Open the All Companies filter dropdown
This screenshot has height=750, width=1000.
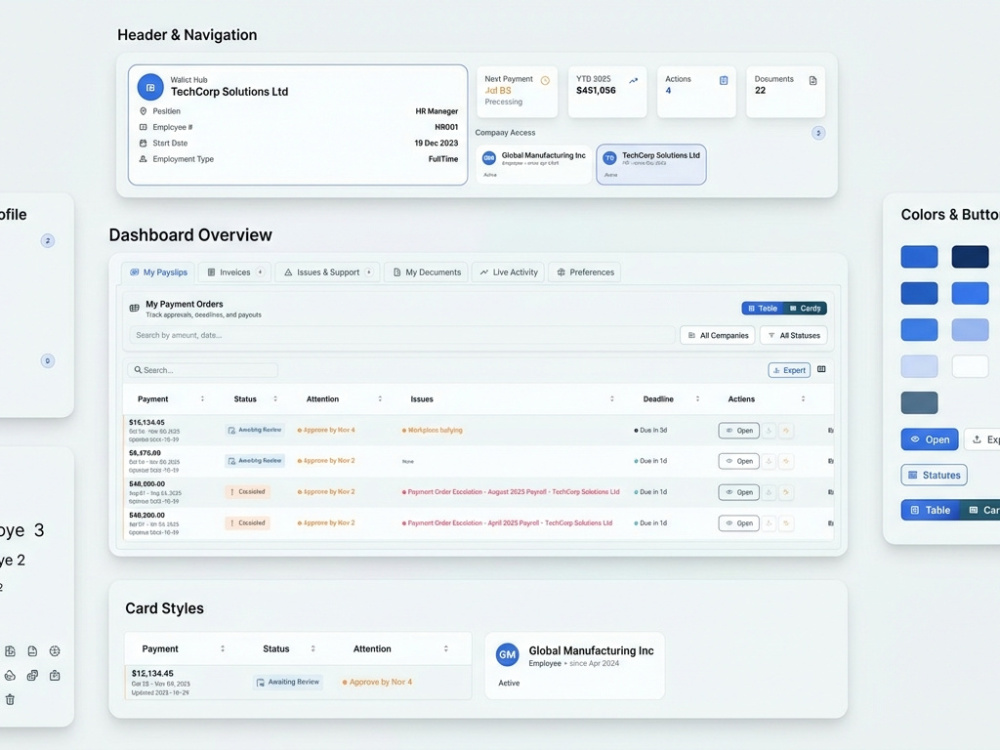click(717, 335)
